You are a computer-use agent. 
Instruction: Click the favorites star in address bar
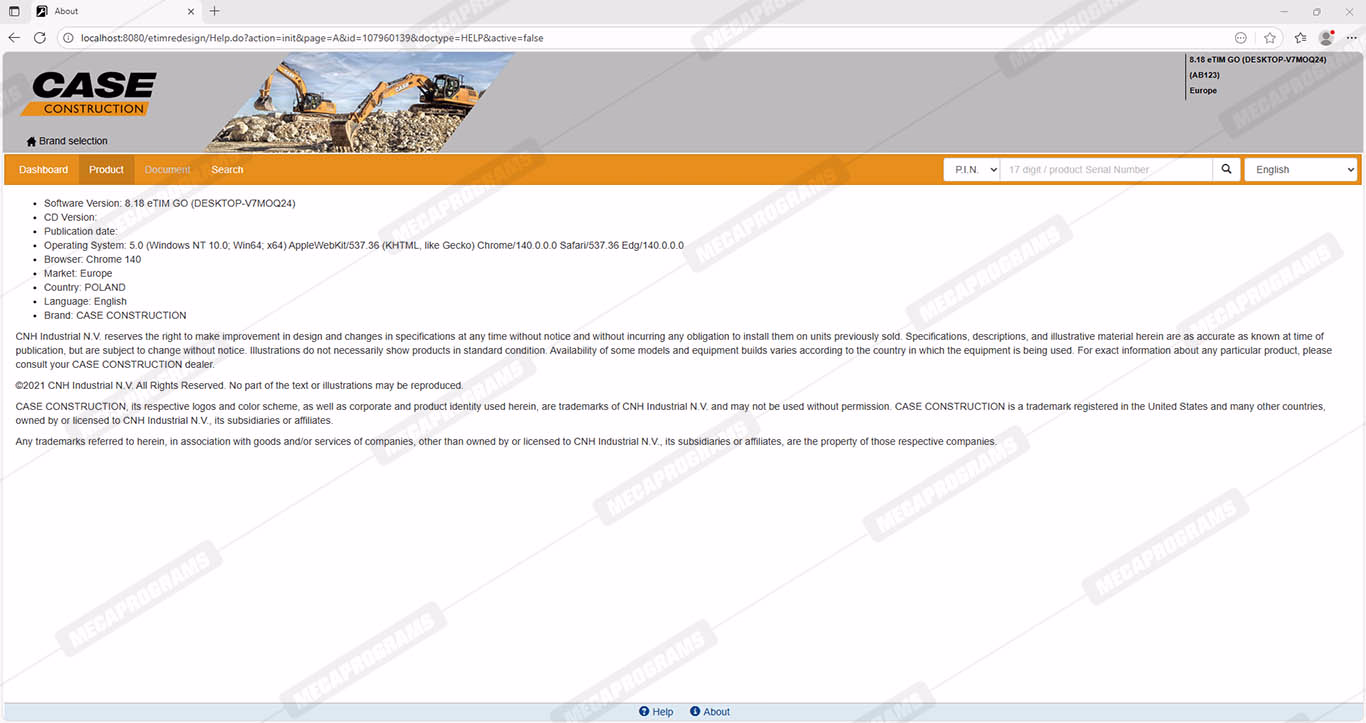coord(1269,38)
